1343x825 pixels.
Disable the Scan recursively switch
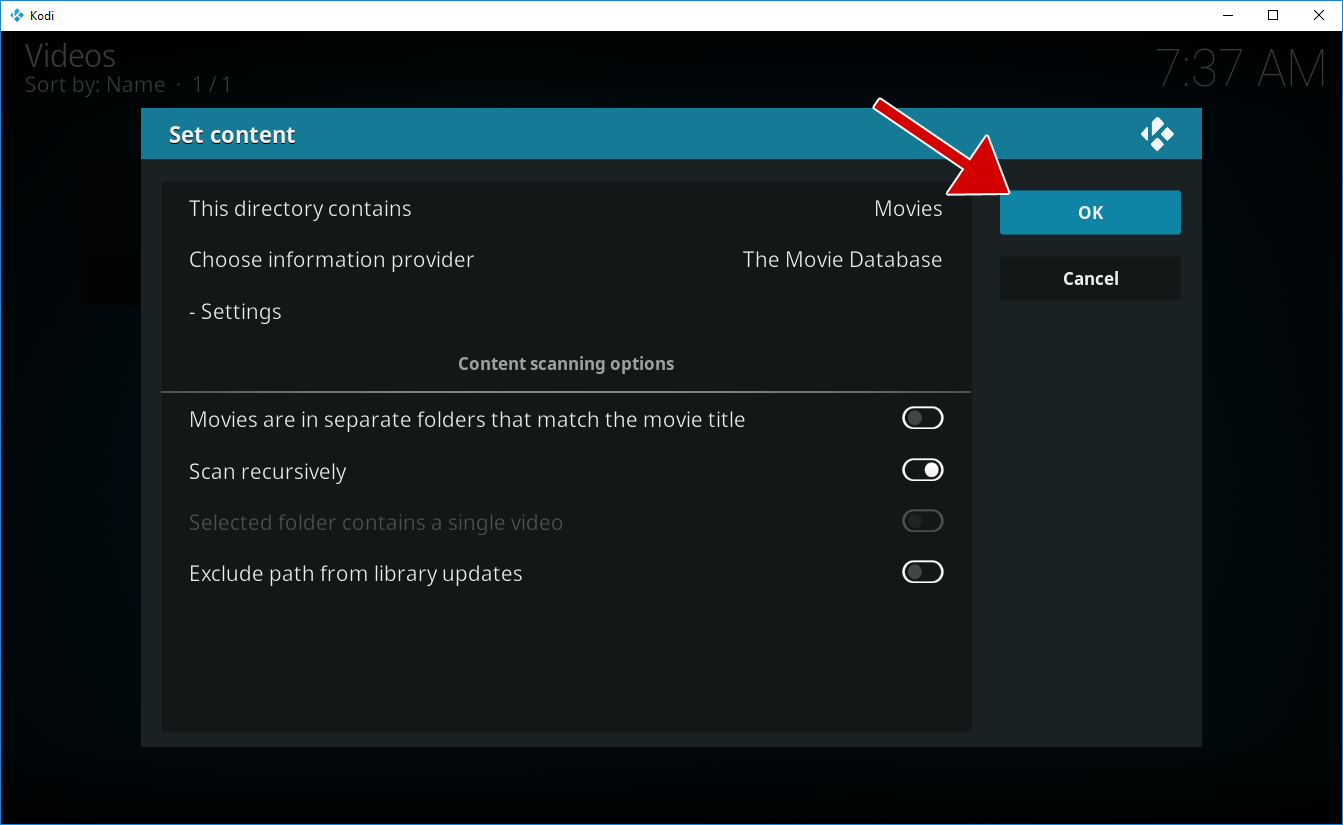[x=922, y=470]
